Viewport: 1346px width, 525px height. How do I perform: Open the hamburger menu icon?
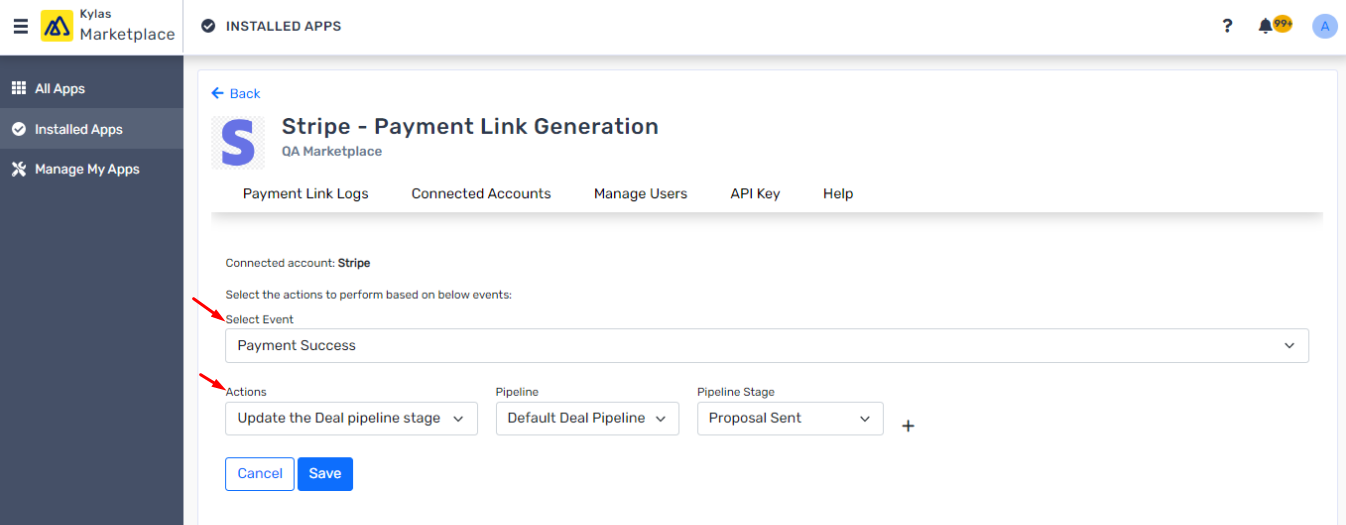20,26
